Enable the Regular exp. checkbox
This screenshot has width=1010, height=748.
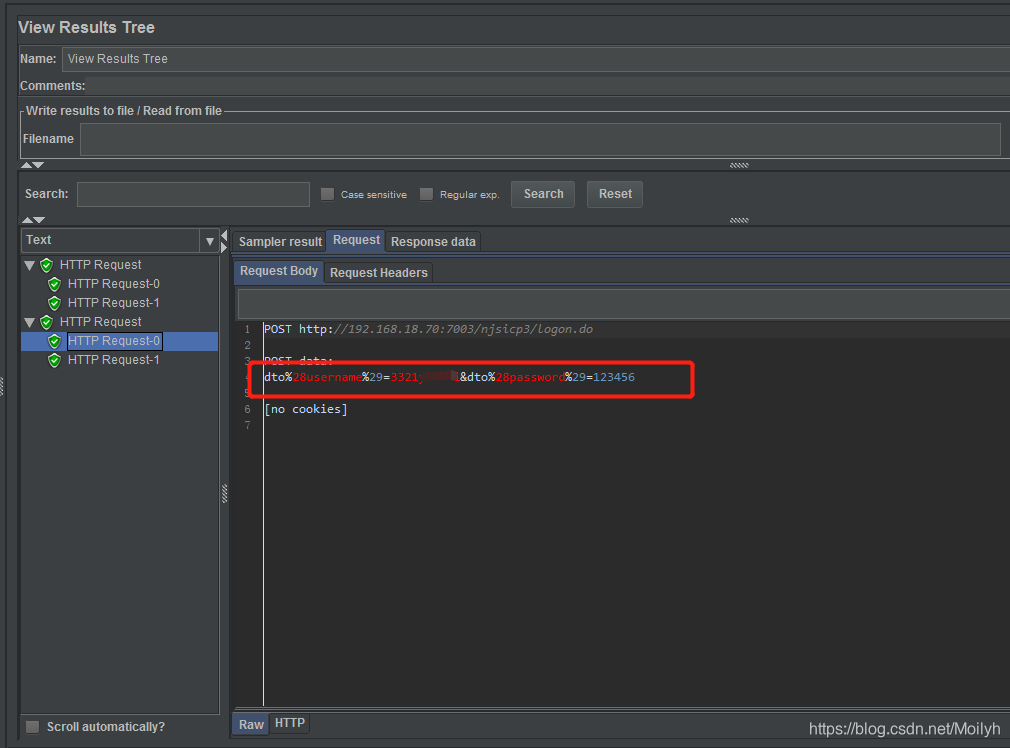426,194
